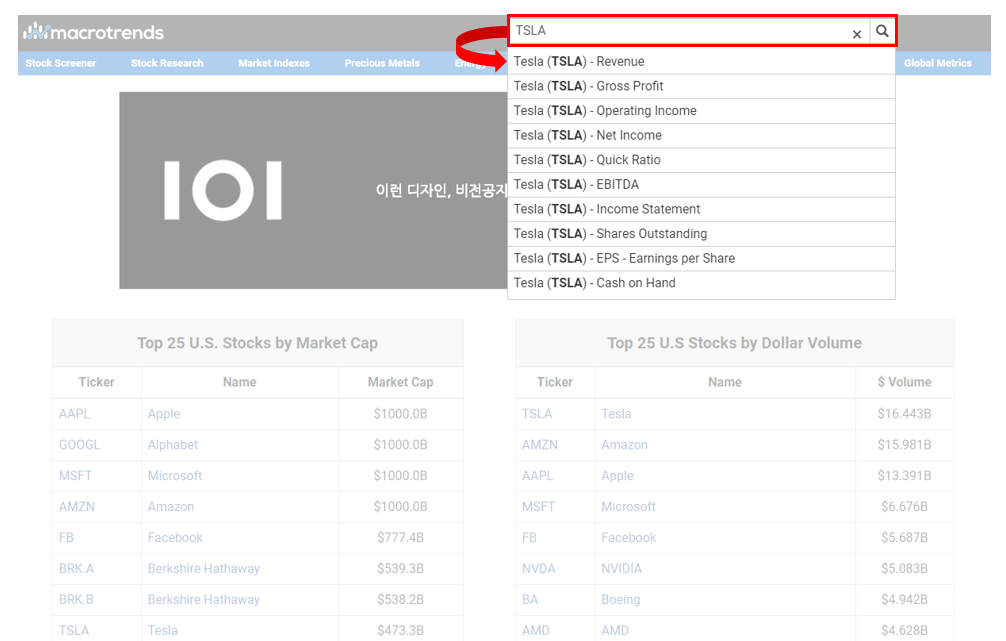The width and height of the screenshot is (1006, 641).
Task: Select Tesla (TSLA) - Net Income suggestion
Action: pyautogui.click(x=701, y=135)
